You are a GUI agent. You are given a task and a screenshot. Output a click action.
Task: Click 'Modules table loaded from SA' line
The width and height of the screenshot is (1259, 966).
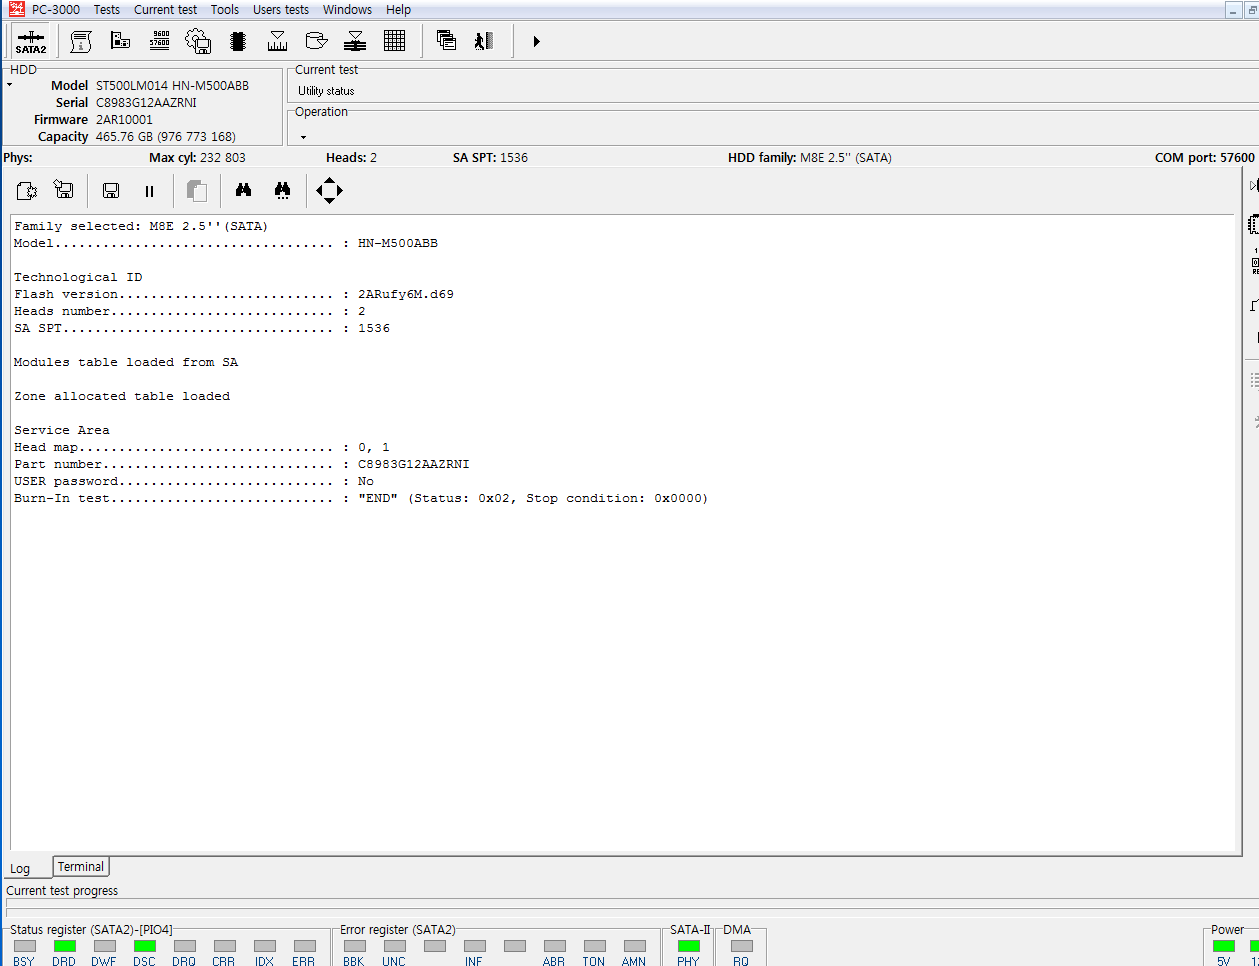pyautogui.click(x=126, y=363)
